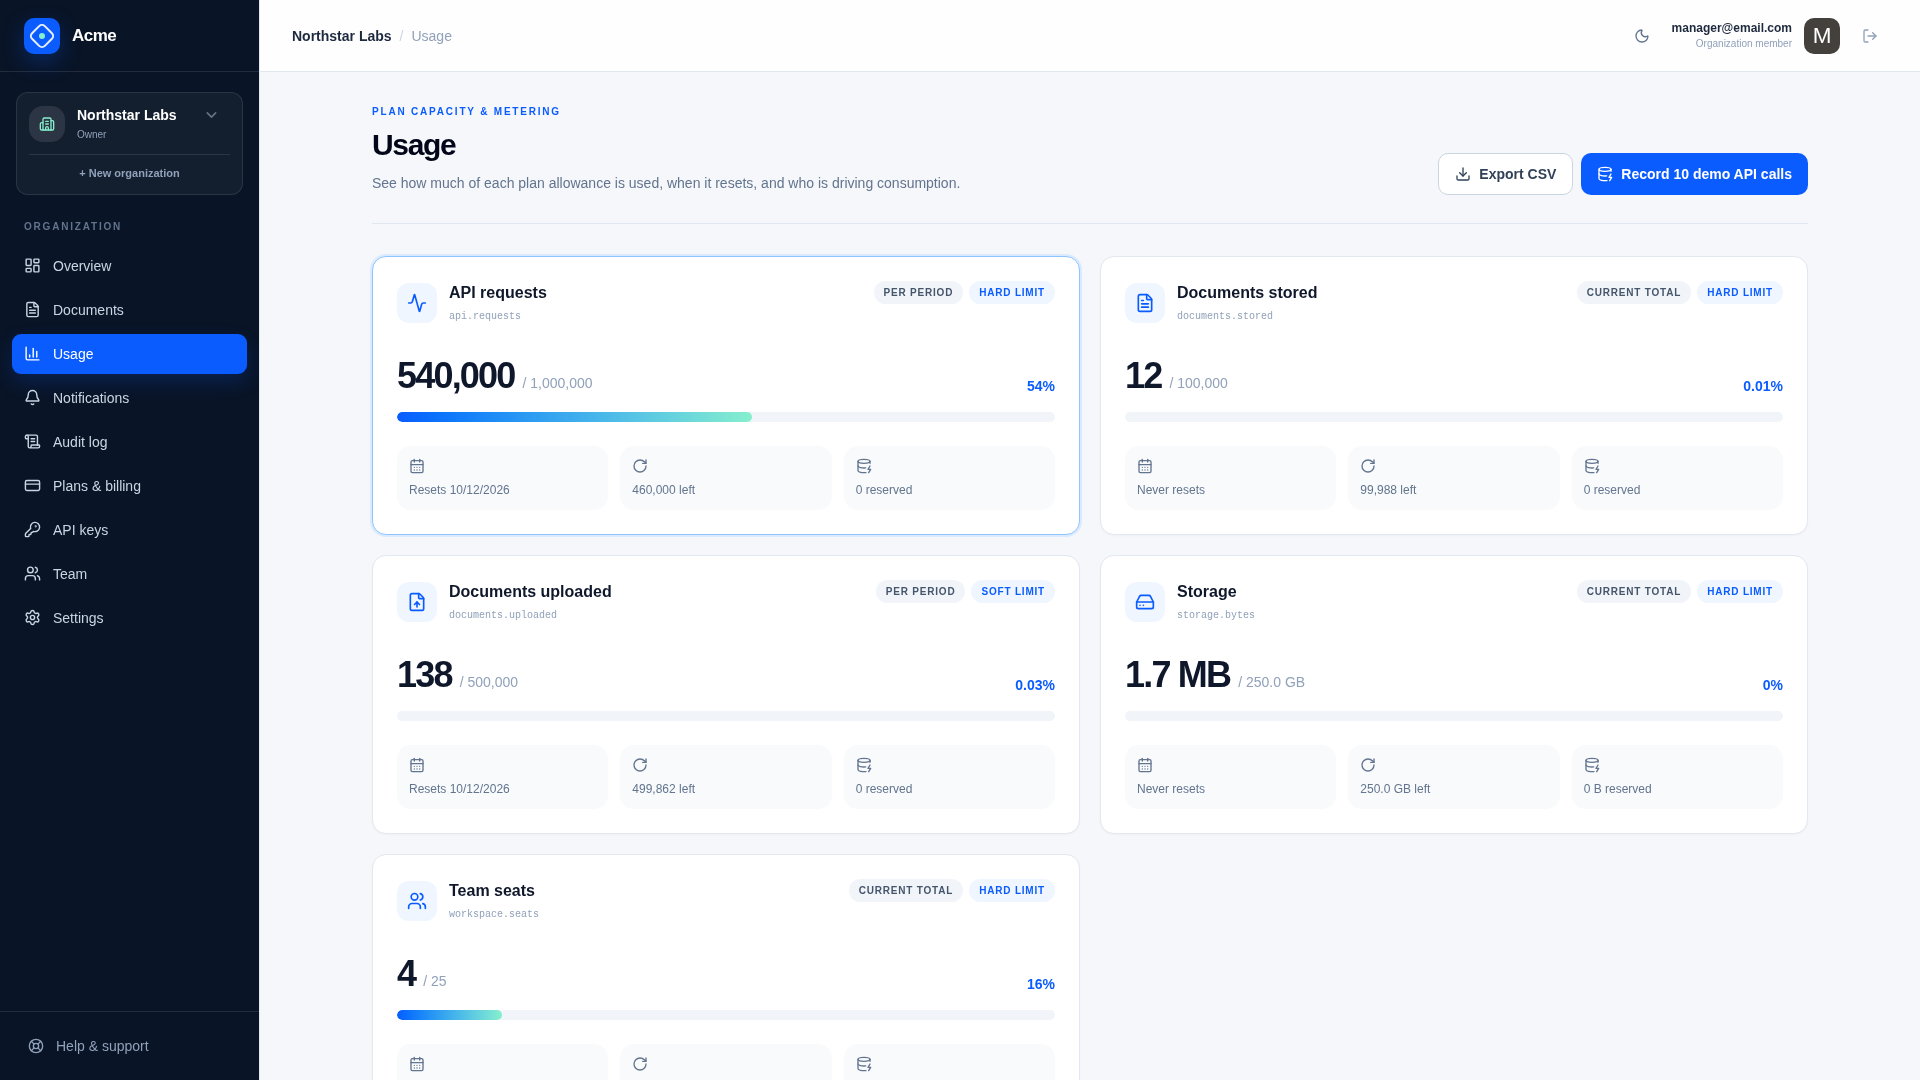1920x1080 pixels.
Task: Create a new organization
Action: pyautogui.click(x=129, y=173)
